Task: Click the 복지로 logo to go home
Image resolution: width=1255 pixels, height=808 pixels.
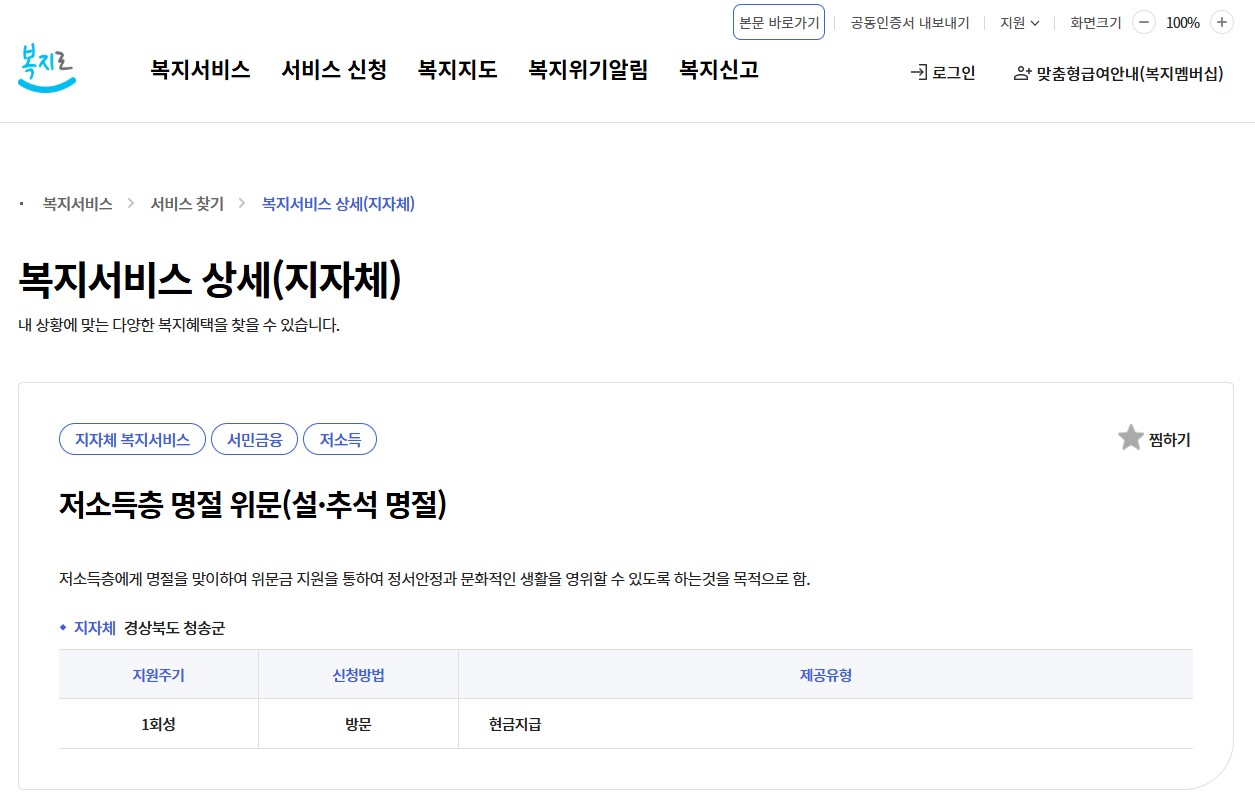Action: click(46, 68)
